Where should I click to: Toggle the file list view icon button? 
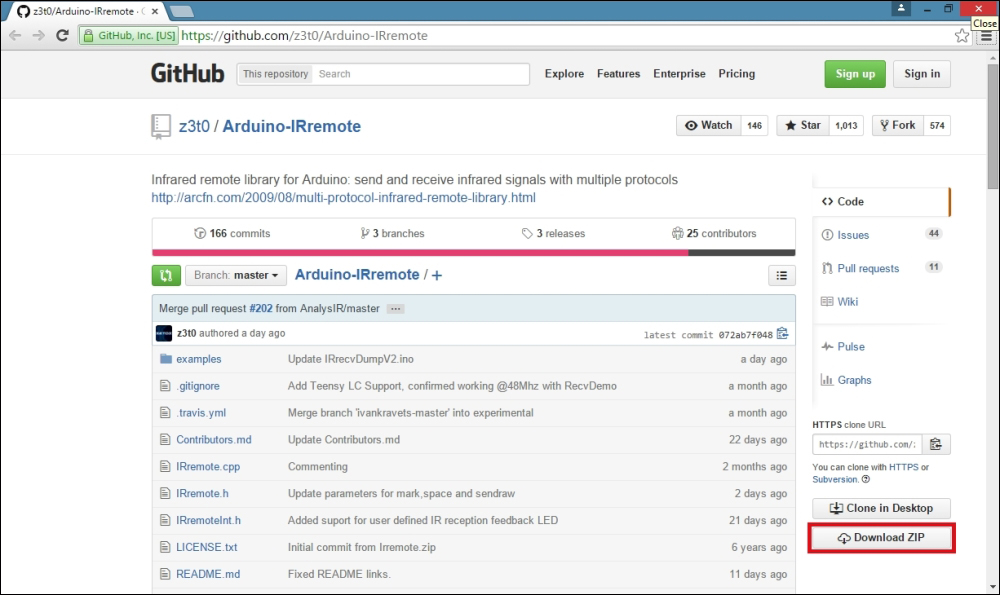click(781, 275)
